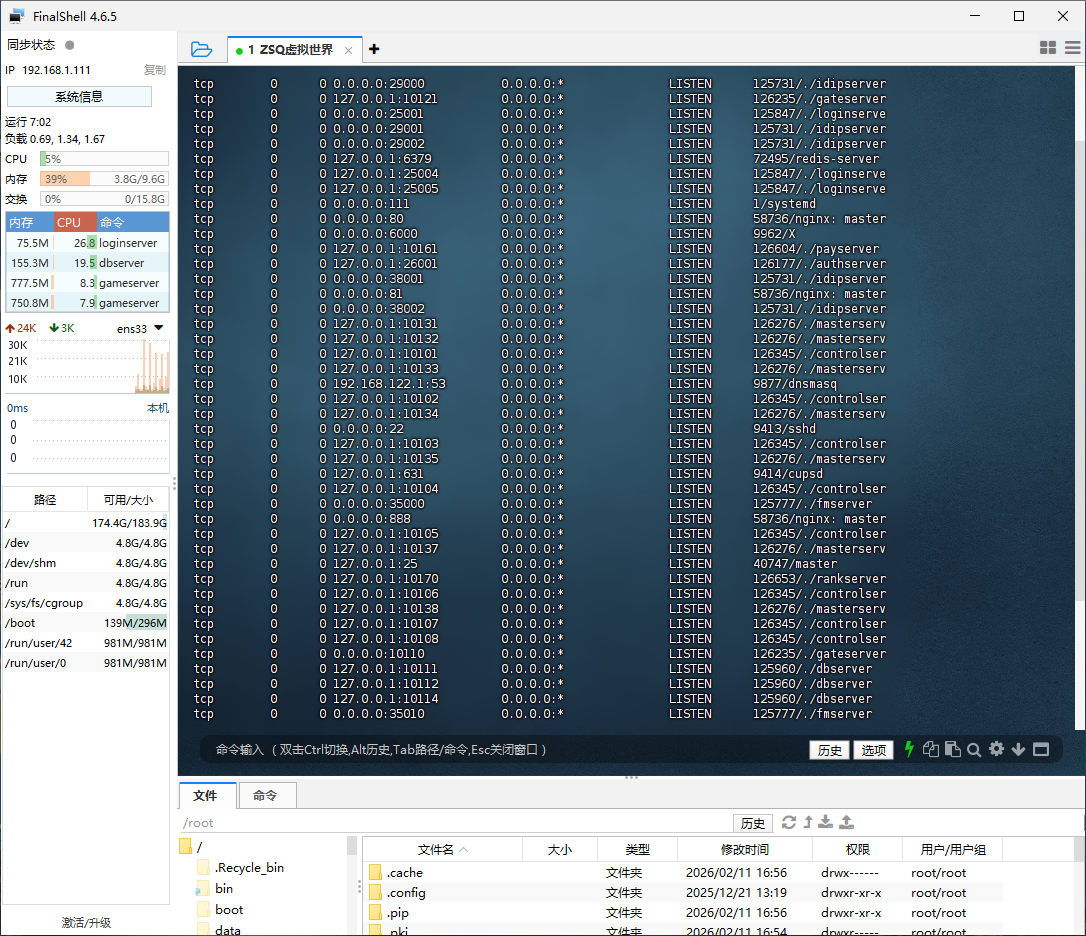Click the terminal search magnifier icon
The height and width of the screenshot is (936, 1086).
pyautogui.click(x=974, y=749)
